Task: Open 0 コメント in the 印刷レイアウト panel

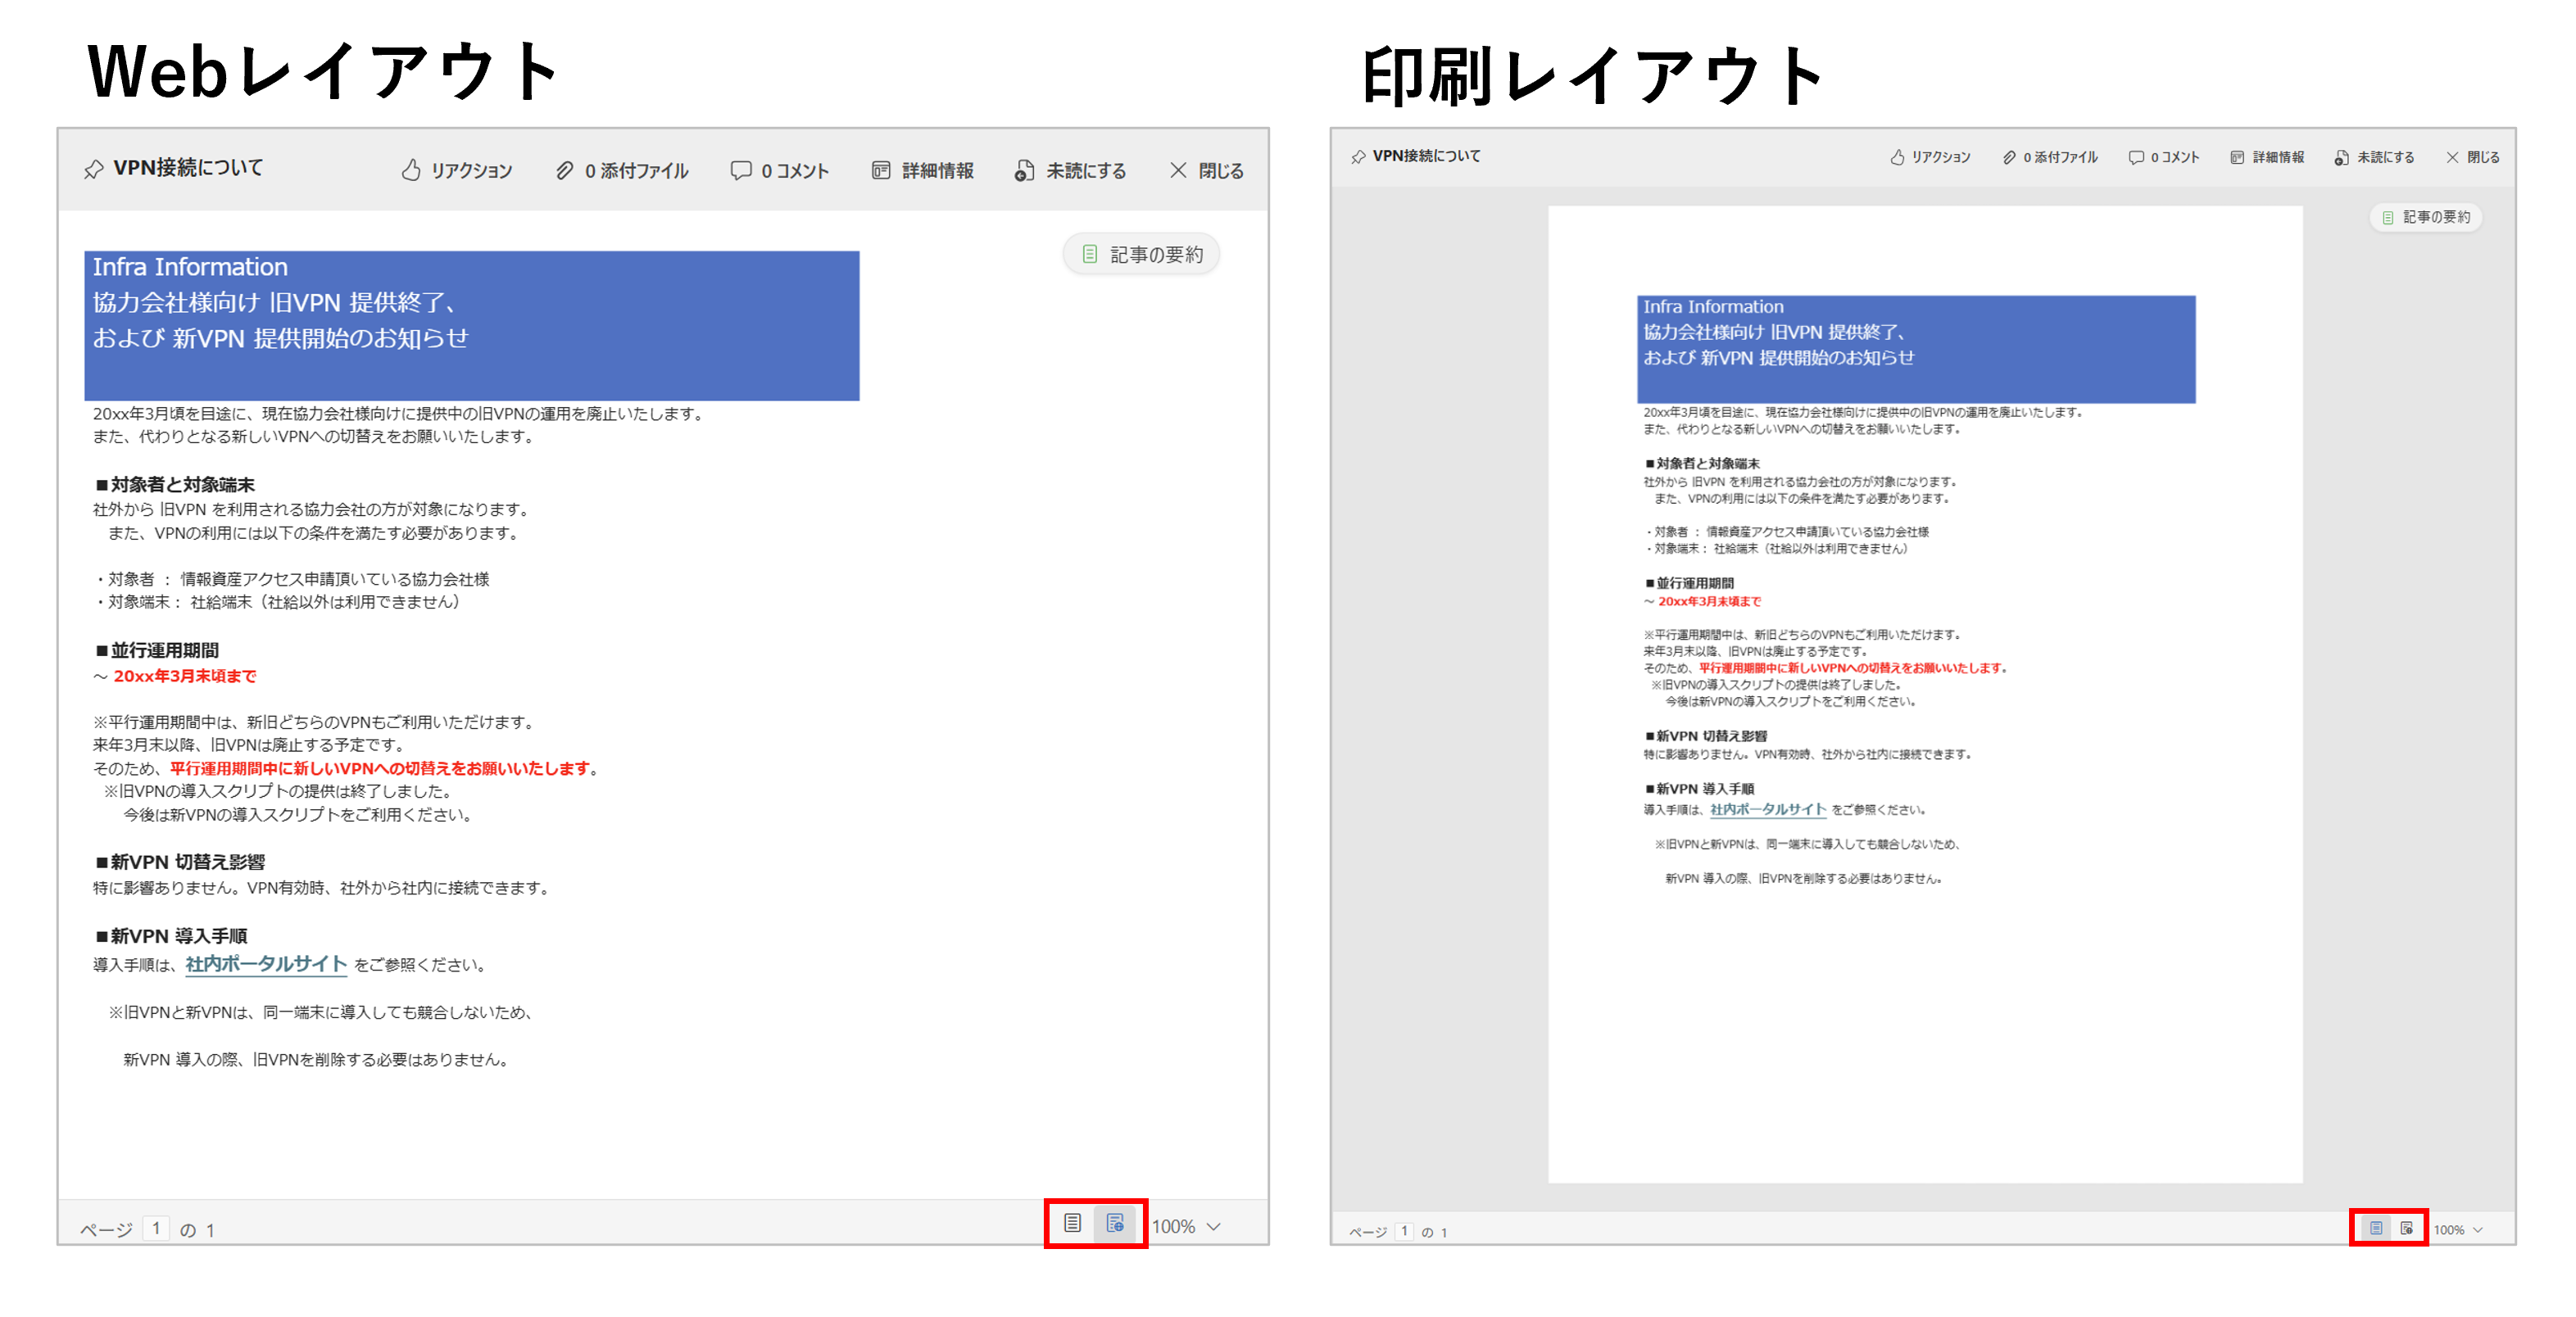Action: click(2164, 158)
